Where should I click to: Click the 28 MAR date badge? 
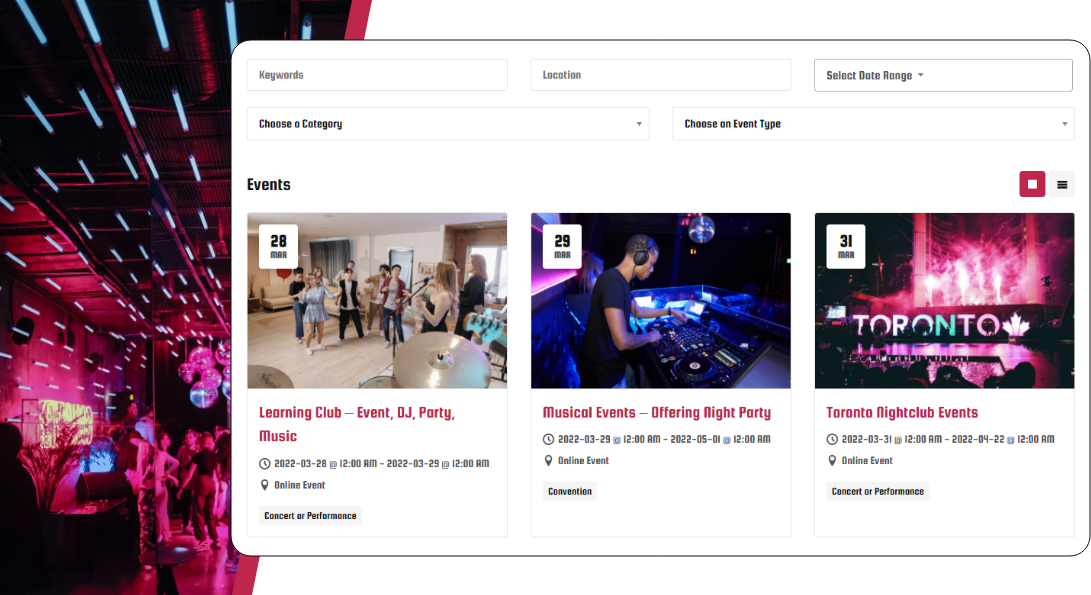coord(278,246)
